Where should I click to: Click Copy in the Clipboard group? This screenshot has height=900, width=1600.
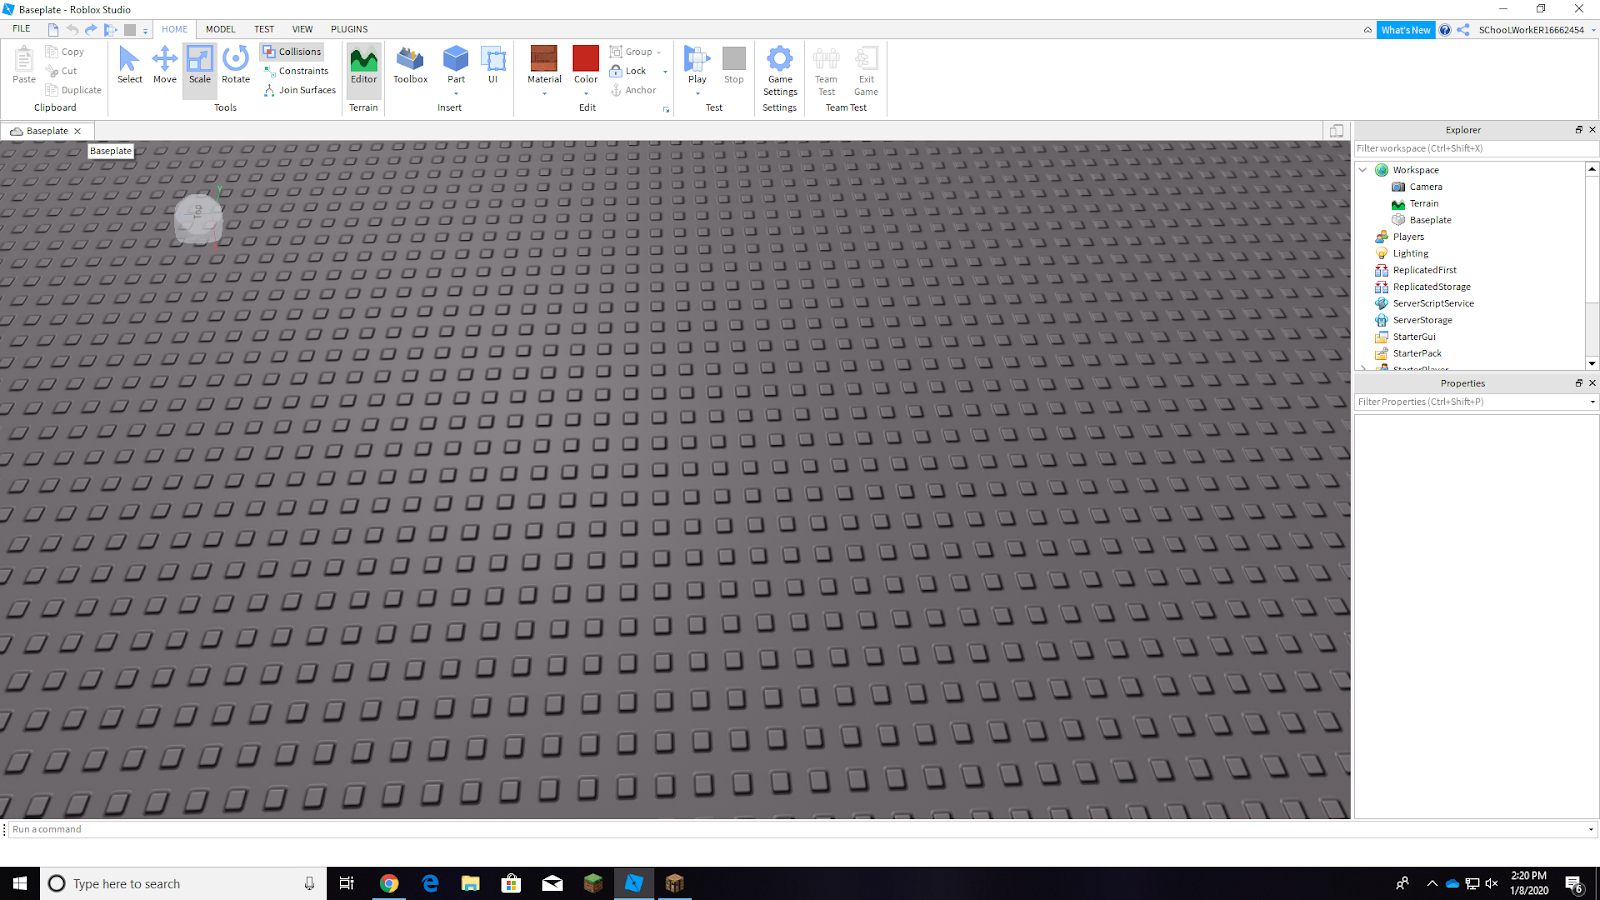tap(65, 52)
